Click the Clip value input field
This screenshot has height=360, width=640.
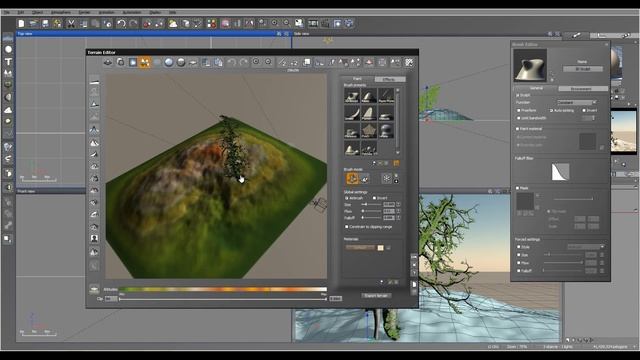click(111, 299)
